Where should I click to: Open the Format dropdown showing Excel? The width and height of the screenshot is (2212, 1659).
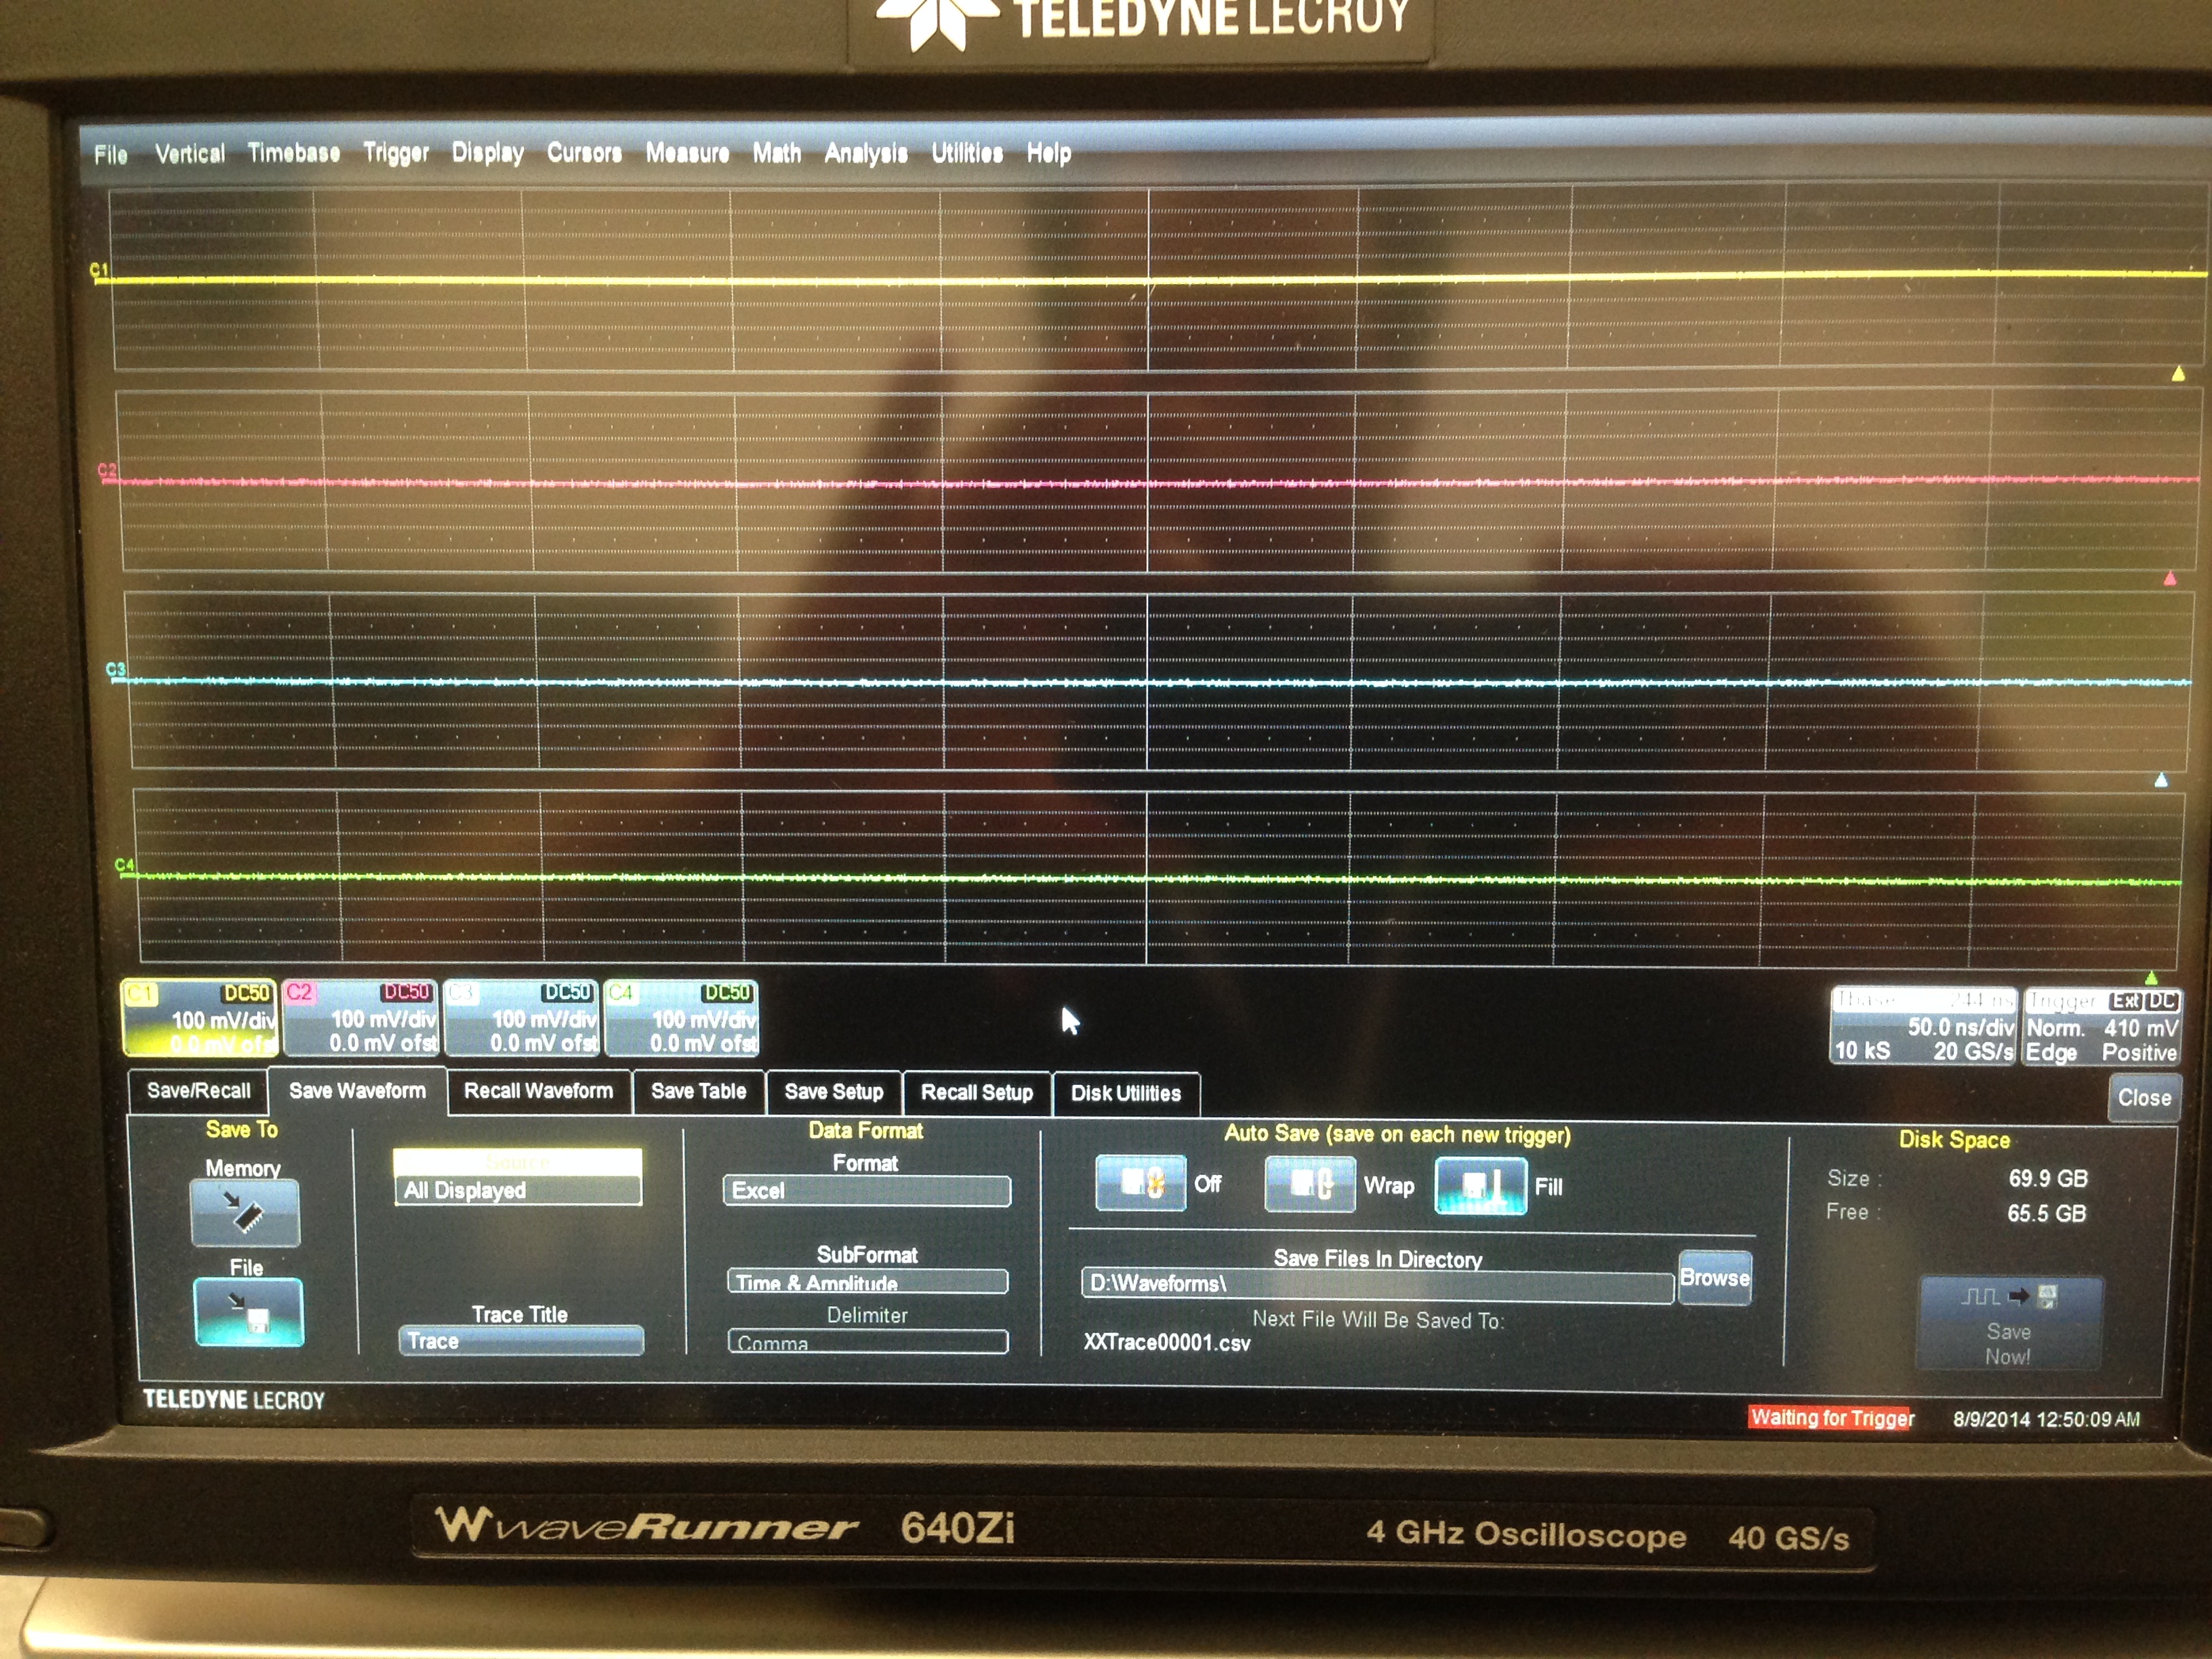pyautogui.click(x=867, y=1191)
